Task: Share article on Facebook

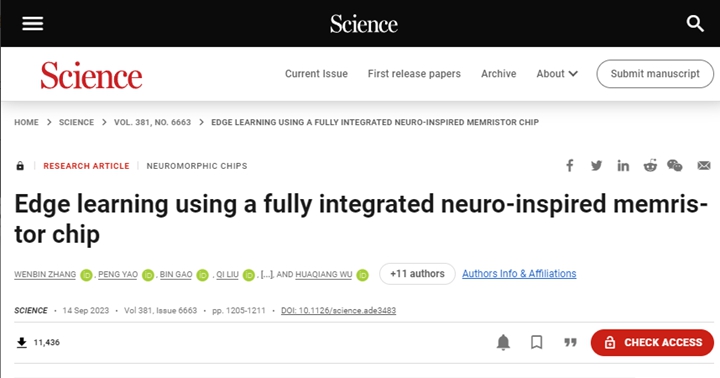Action: point(569,165)
